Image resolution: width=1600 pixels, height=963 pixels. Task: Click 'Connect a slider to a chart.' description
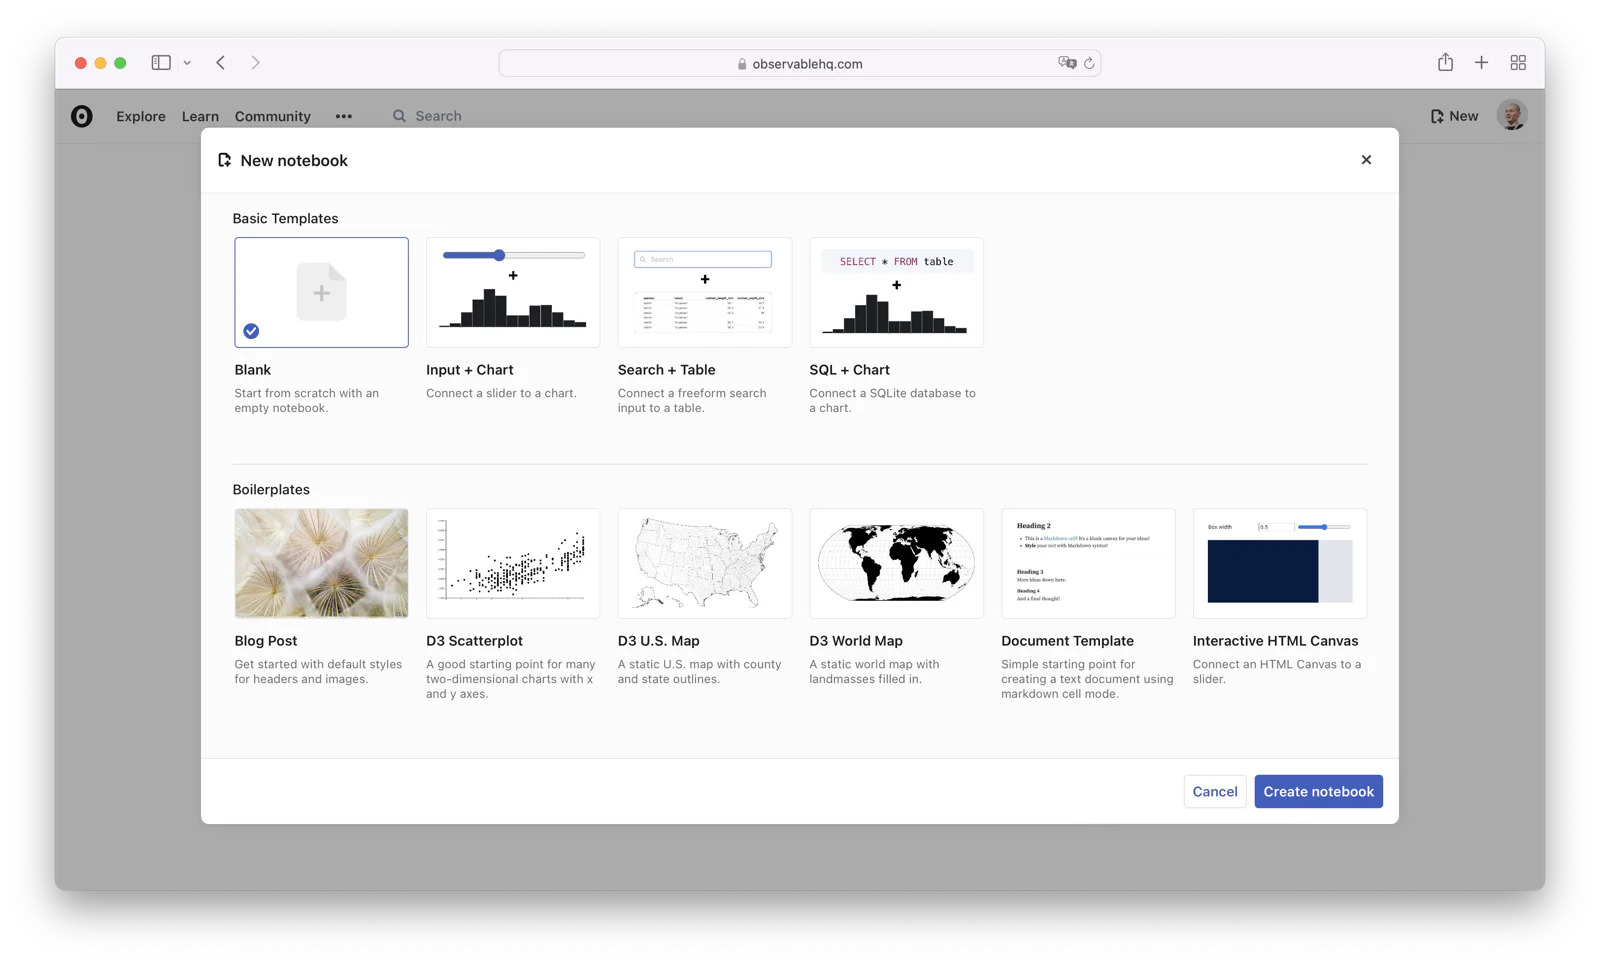(x=501, y=393)
